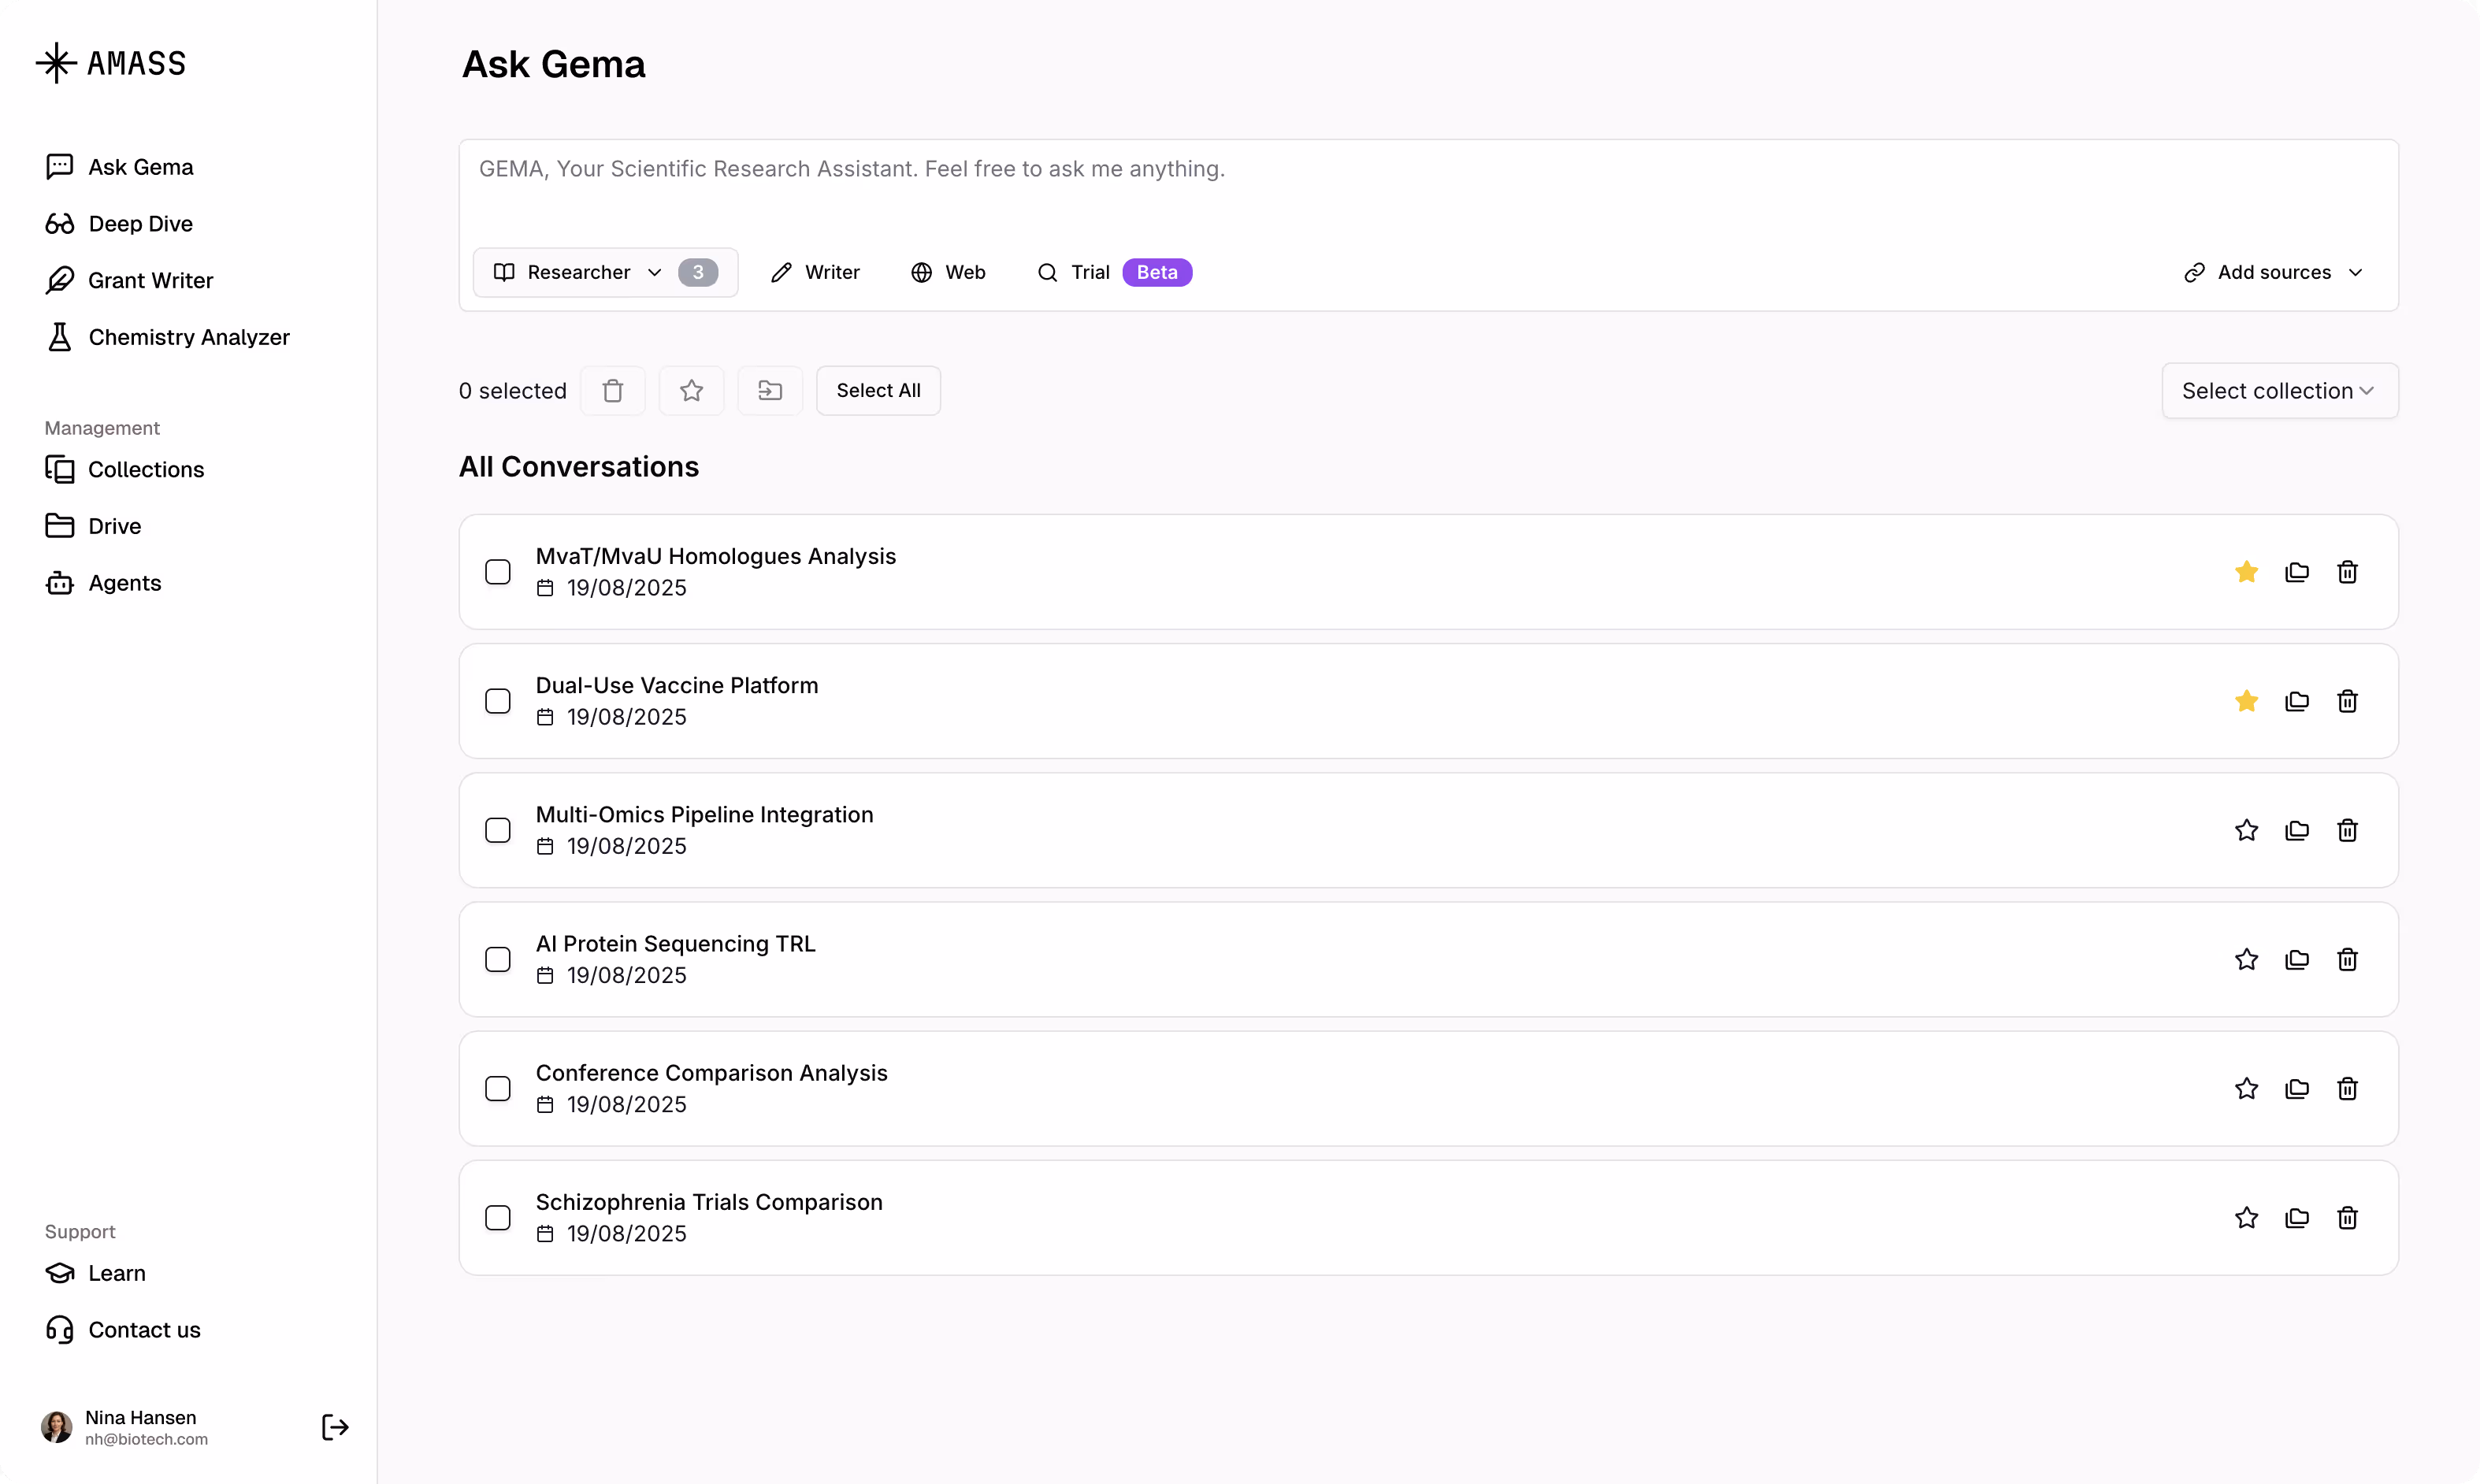Check Conference Comparison Analysis checkbox
2480x1484 pixels.
coord(498,1088)
